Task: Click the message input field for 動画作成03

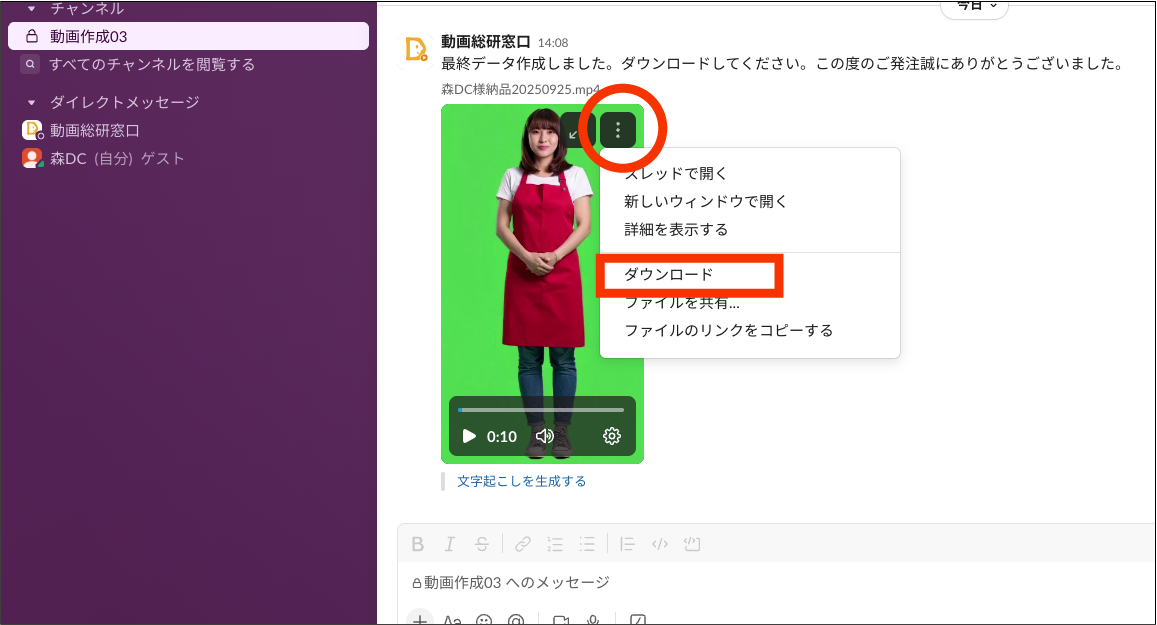Action: (x=700, y=582)
